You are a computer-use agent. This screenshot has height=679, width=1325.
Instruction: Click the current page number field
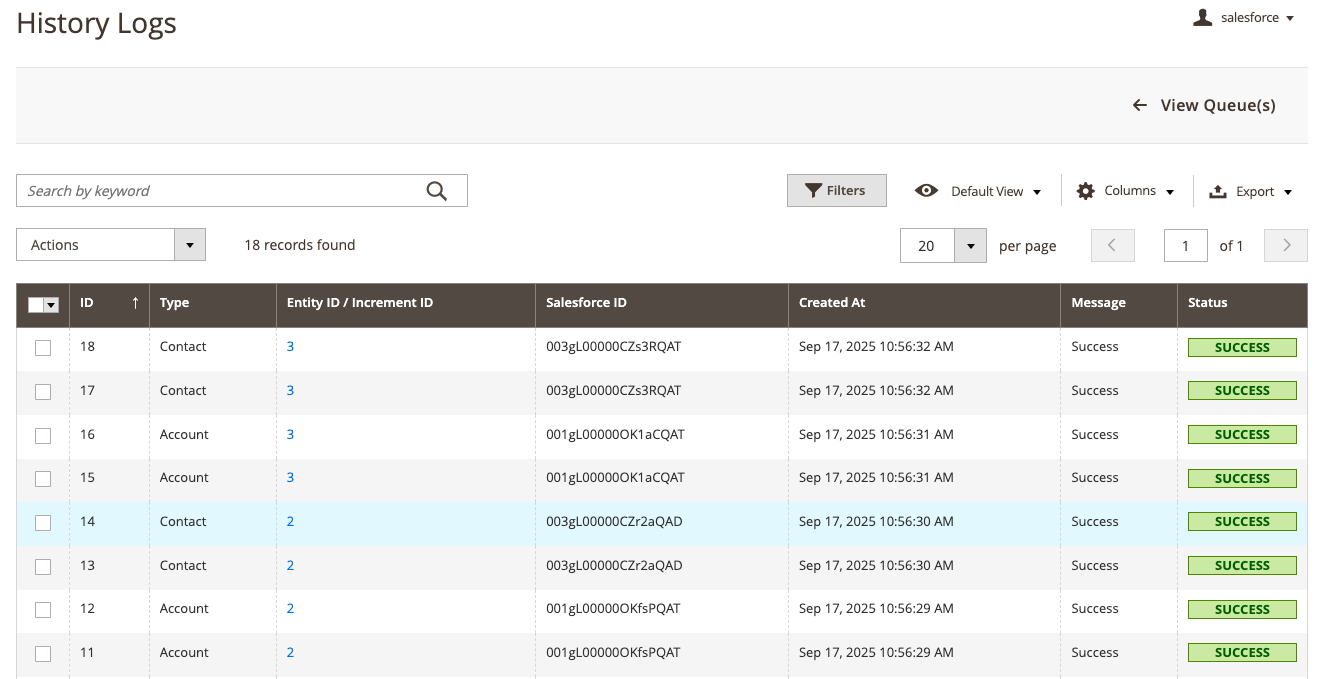pyautogui.click(x=1186, y=245)
